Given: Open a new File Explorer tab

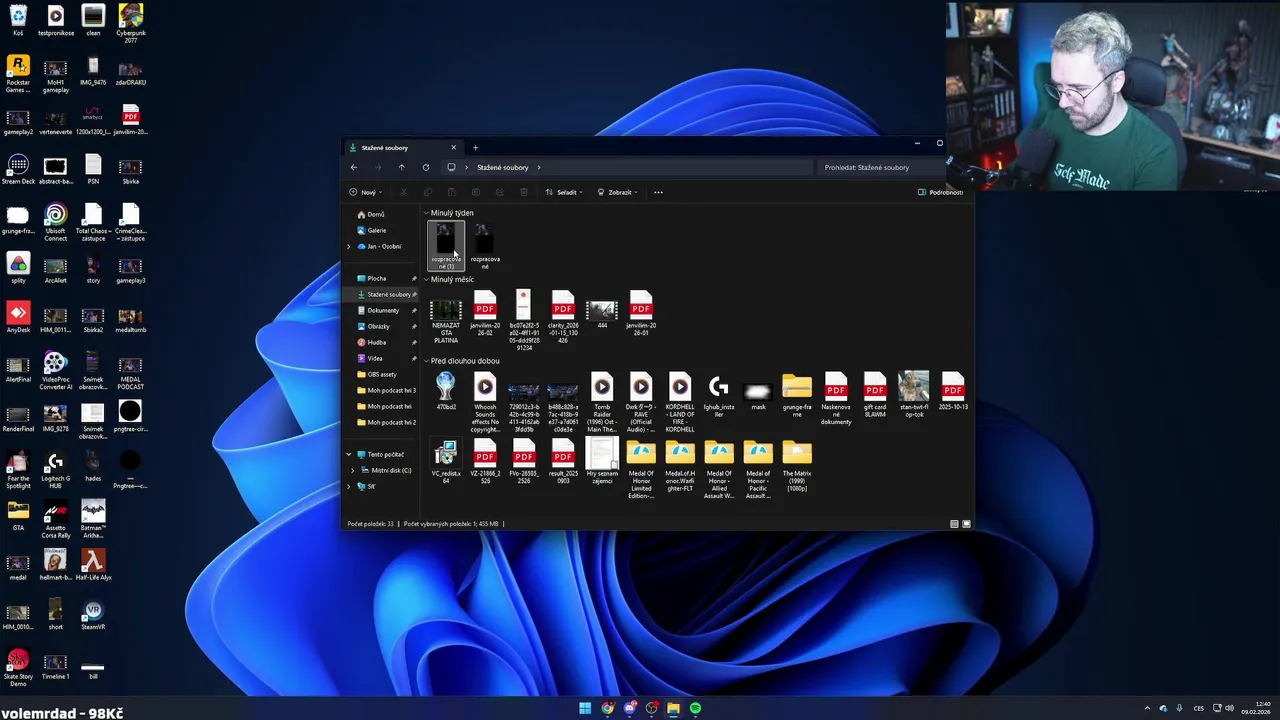Looking at the screenshot, I should coord(475,148).
